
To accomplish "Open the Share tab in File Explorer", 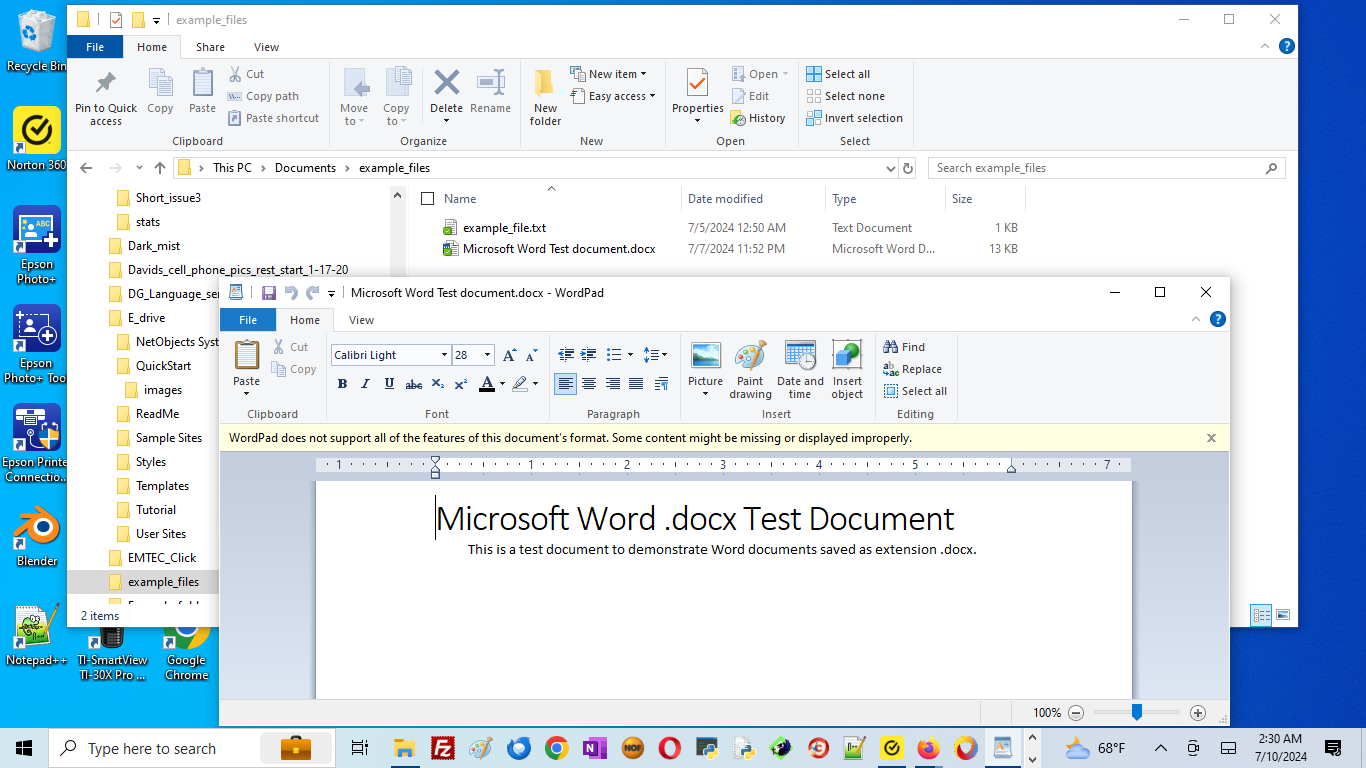I will pos(210,47).
